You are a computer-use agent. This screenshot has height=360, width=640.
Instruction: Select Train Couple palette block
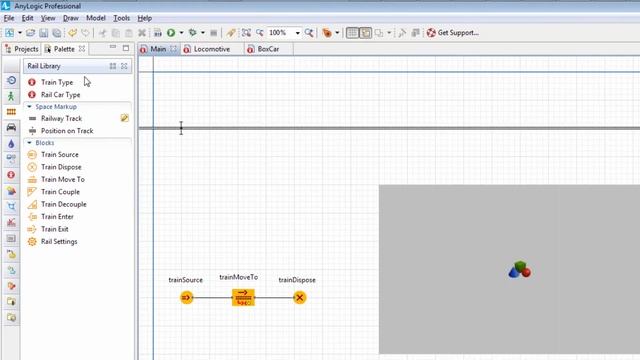tap(54, 192)
